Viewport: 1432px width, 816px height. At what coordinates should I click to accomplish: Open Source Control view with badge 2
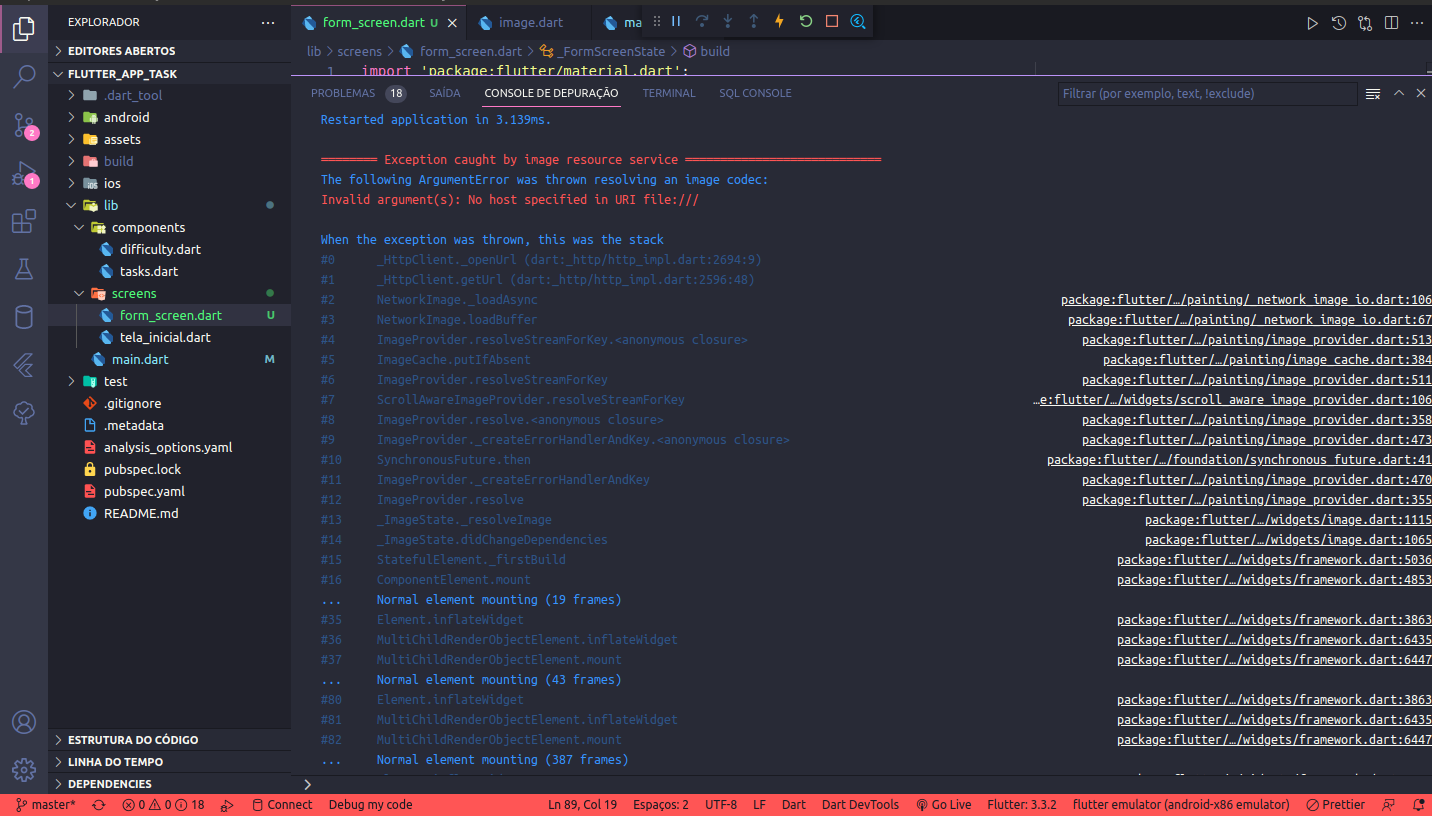point(24,125)
